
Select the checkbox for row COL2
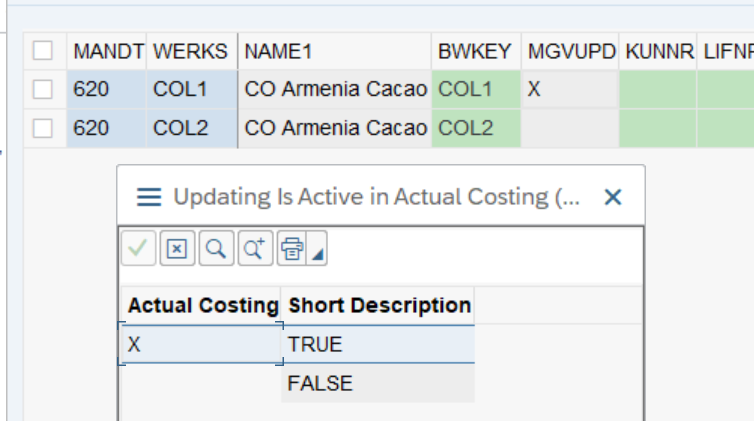point(43,127)
